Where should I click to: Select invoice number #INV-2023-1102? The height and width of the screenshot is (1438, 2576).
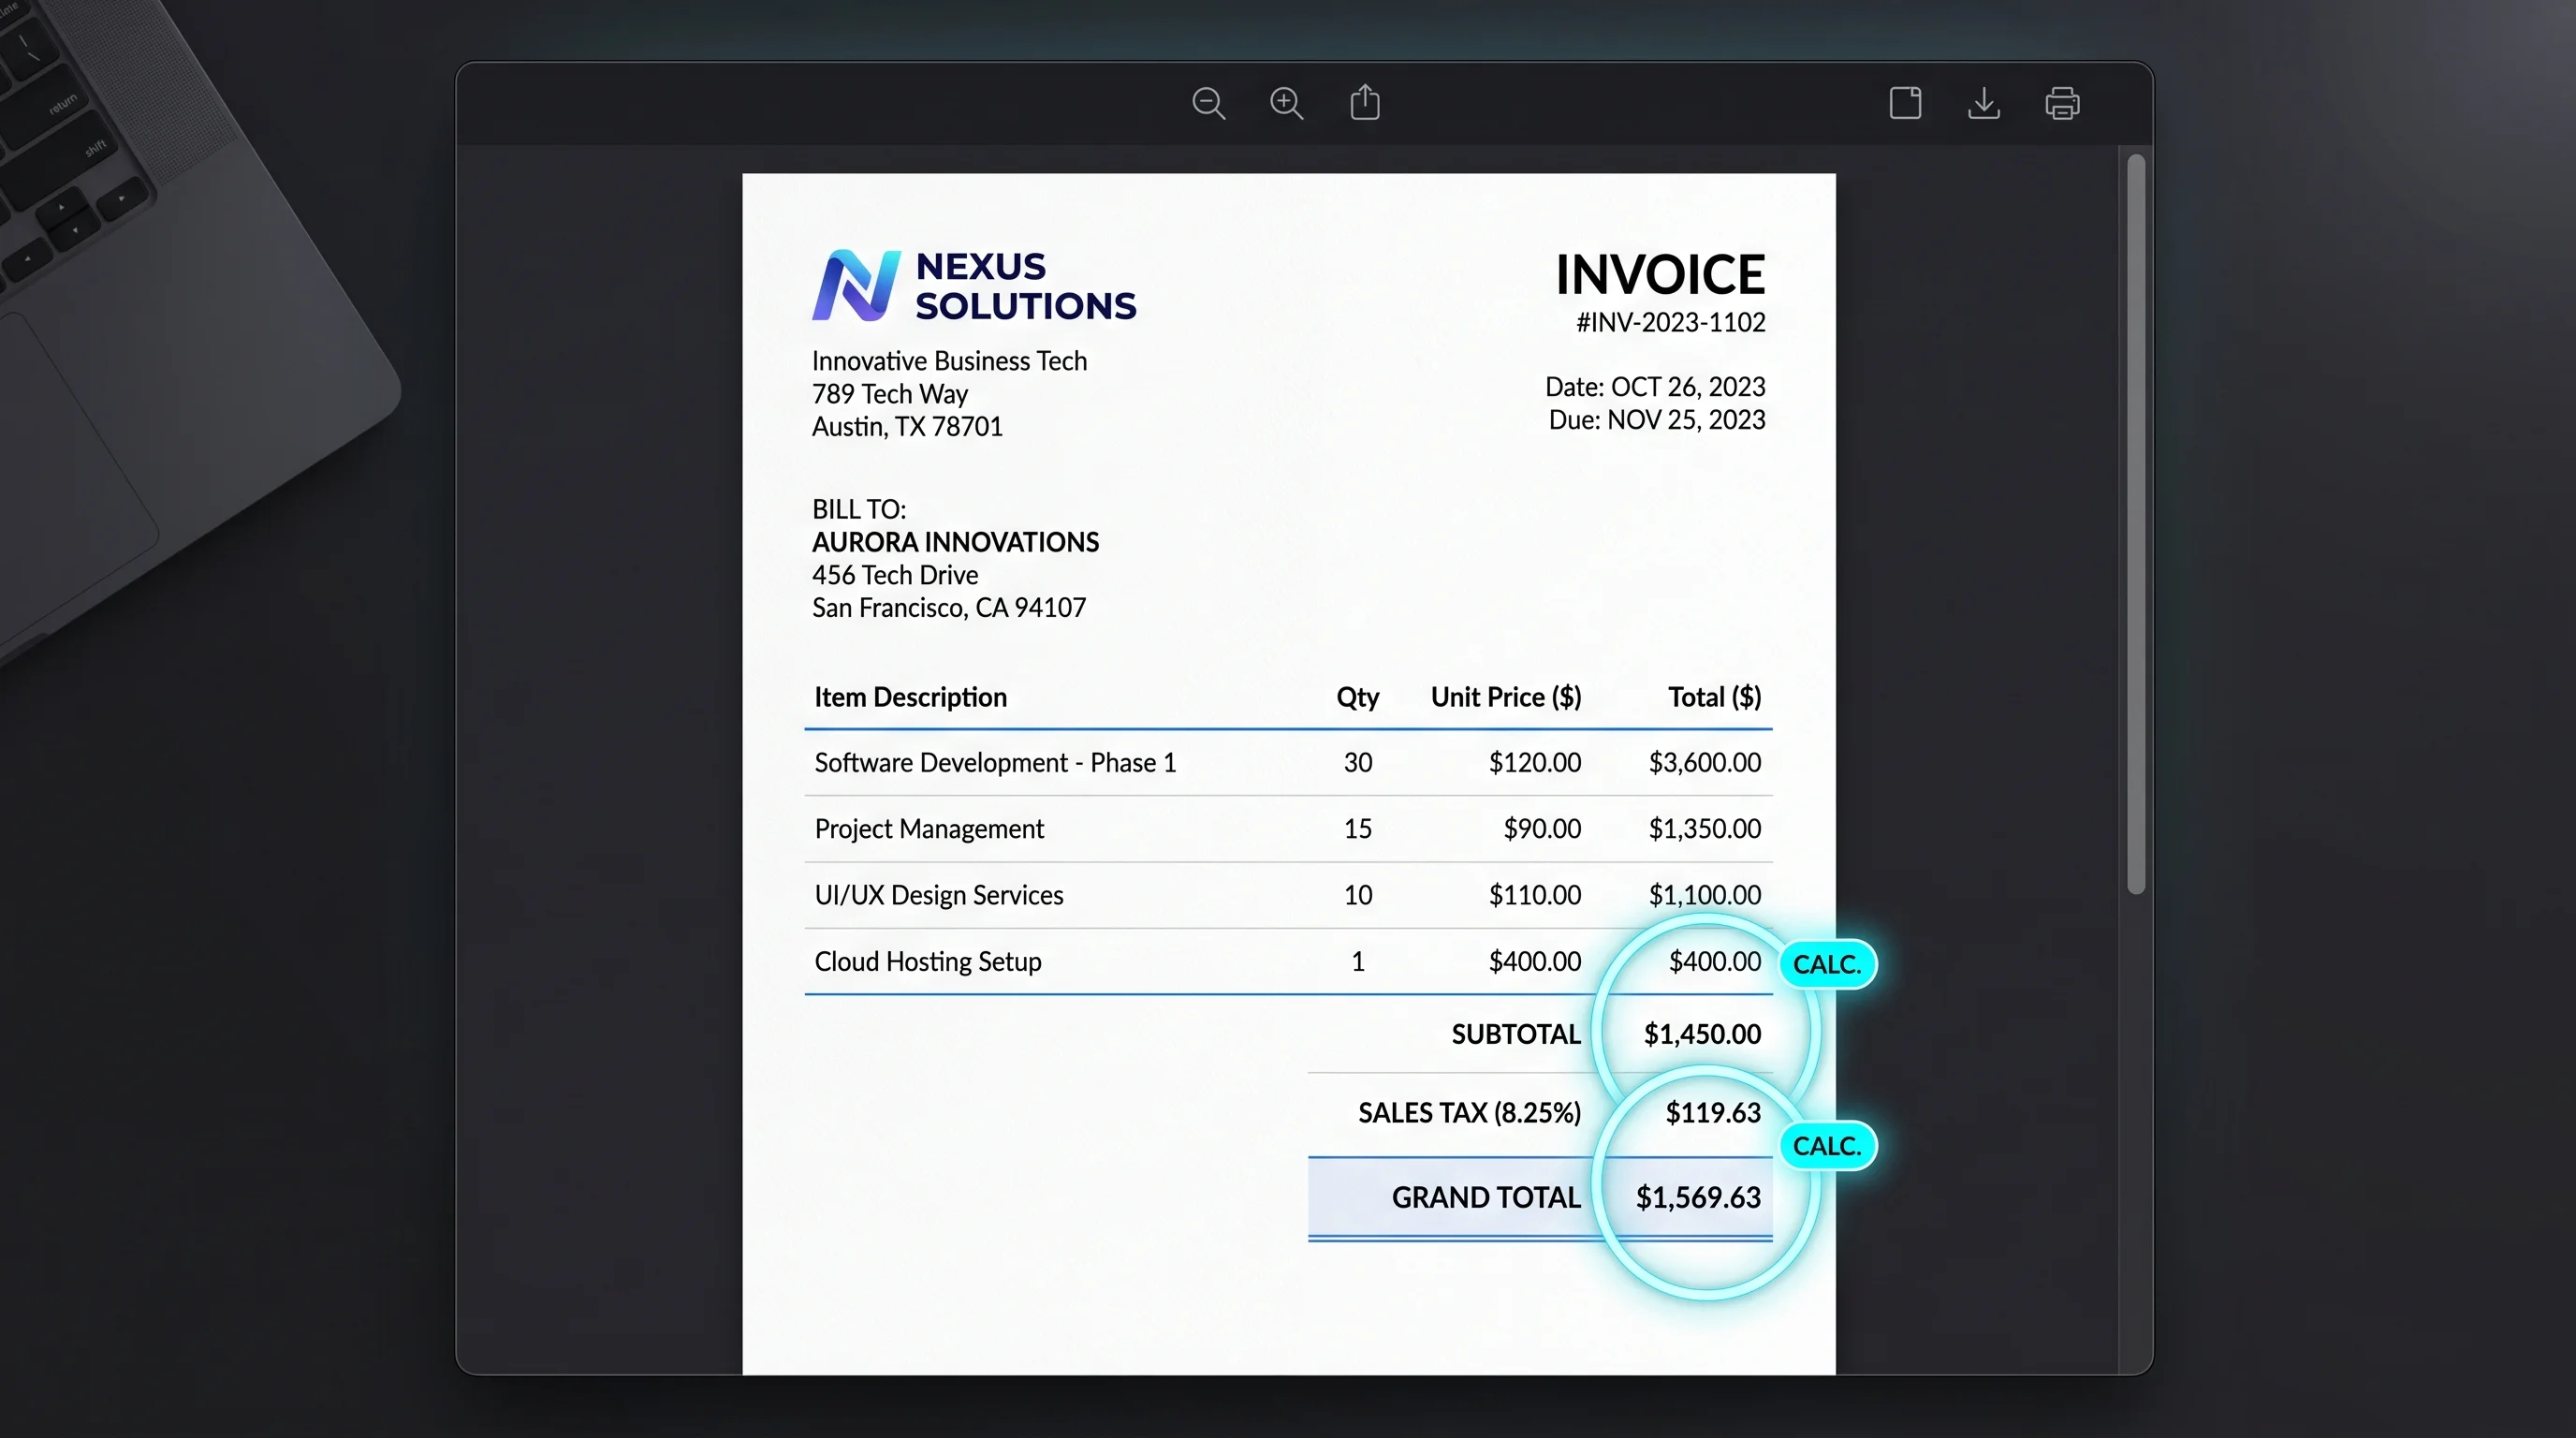[1670, 322]
